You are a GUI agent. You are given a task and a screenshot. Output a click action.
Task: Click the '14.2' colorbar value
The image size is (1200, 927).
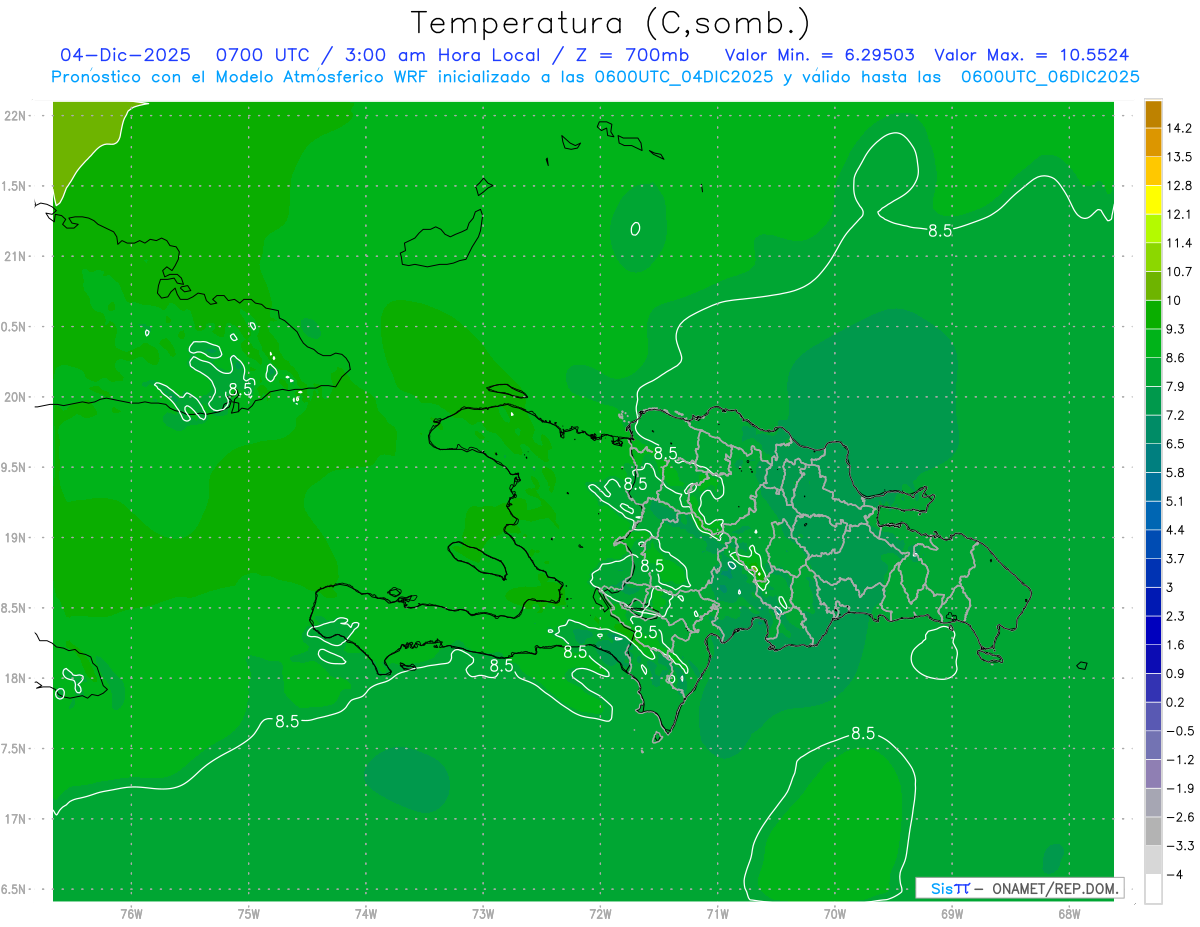click(x=1179, y=128)
